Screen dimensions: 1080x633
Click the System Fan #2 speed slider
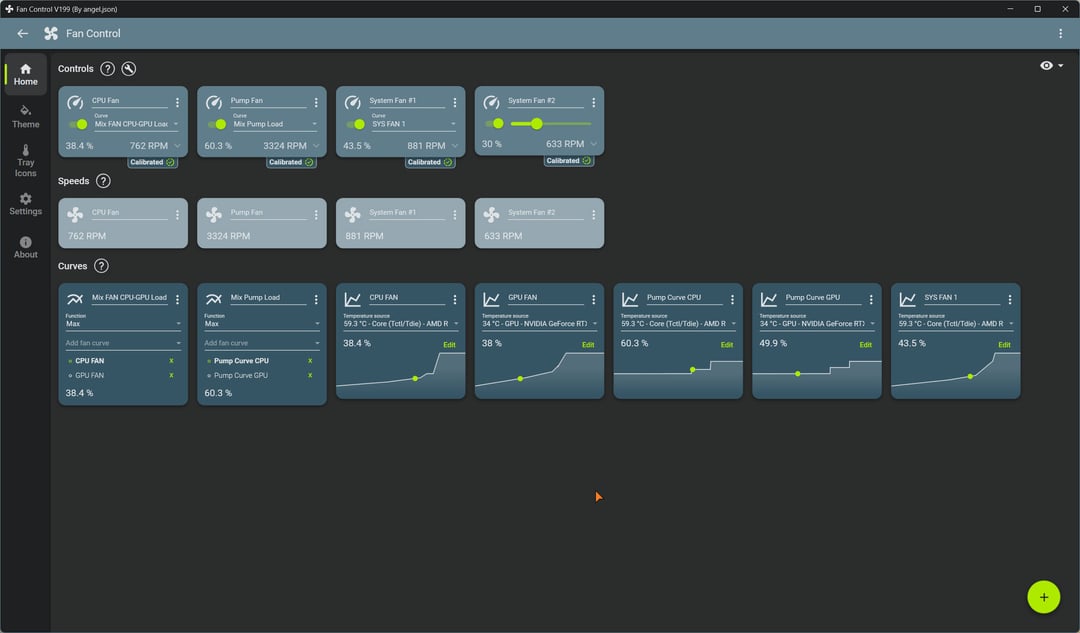551,123
